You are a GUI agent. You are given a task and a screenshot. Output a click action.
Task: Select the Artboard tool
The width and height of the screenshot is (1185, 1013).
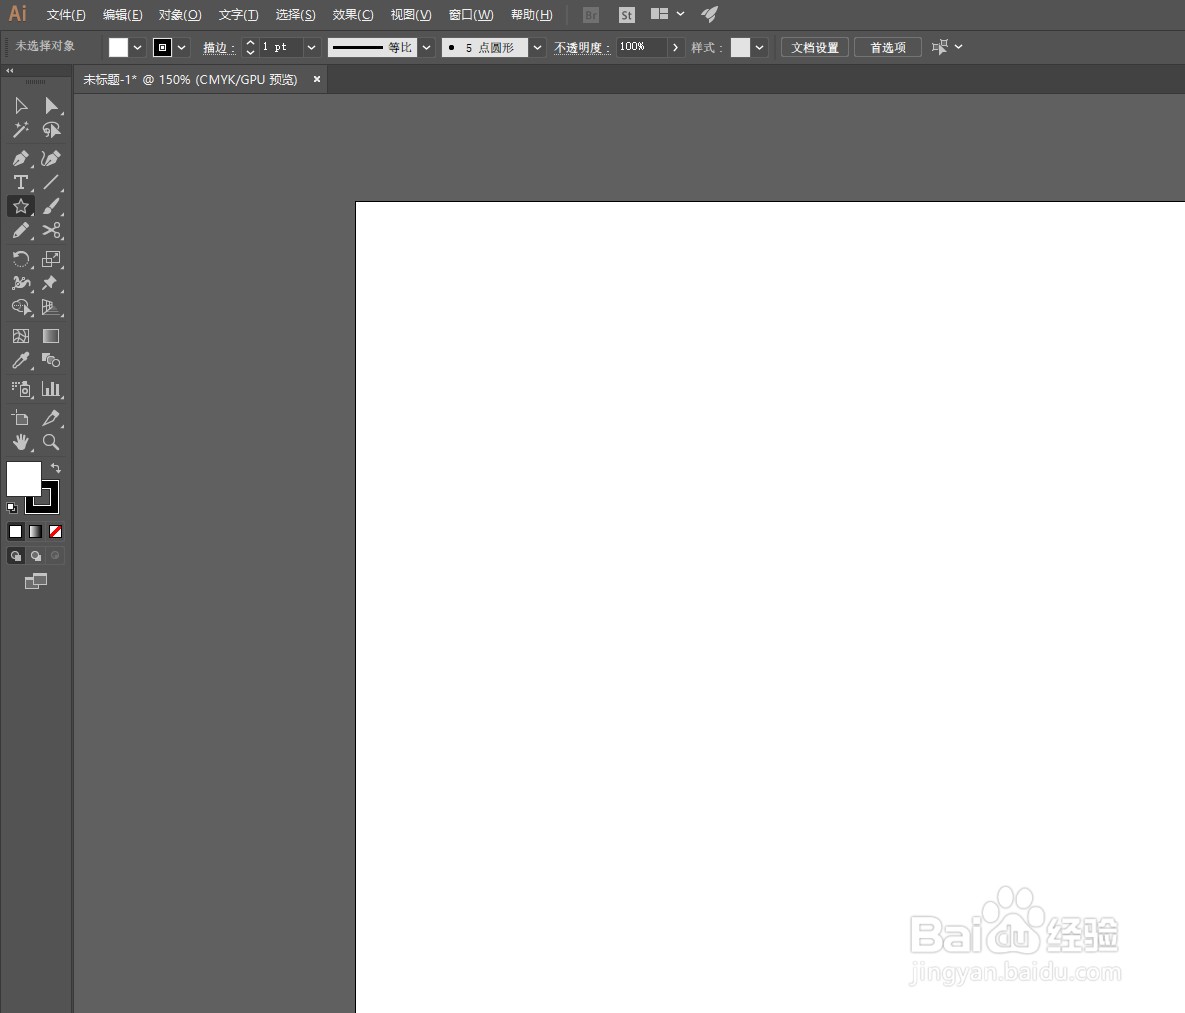click(20, 418)
